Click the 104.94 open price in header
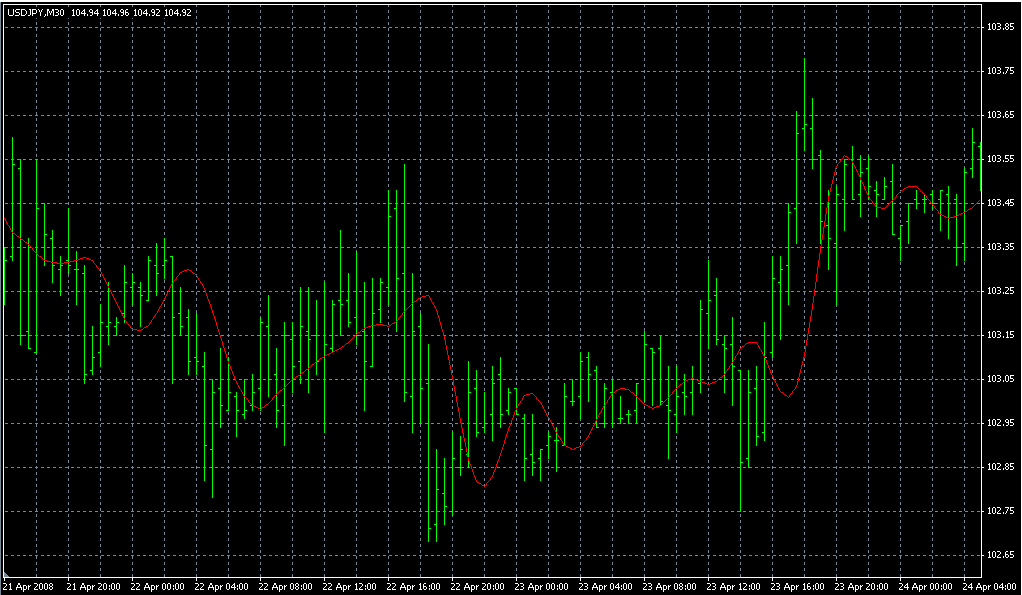The height and width of the screenshot is (595, 1022). point(84,13)
